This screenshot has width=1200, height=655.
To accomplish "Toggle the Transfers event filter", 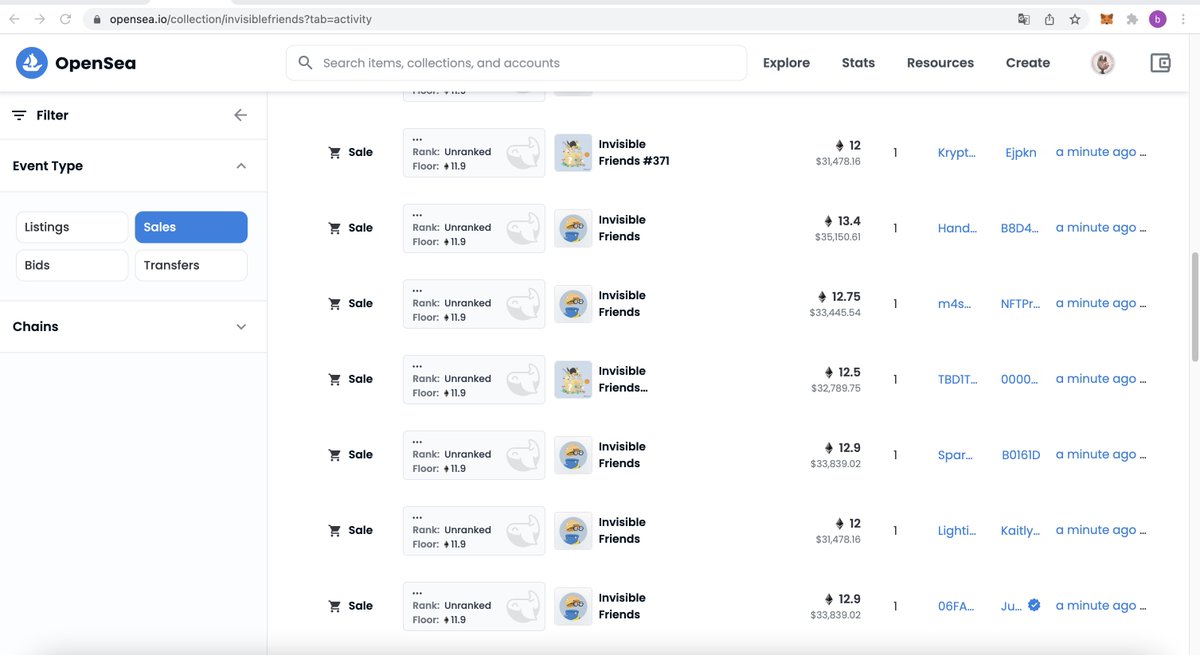I will pos(191,265).
